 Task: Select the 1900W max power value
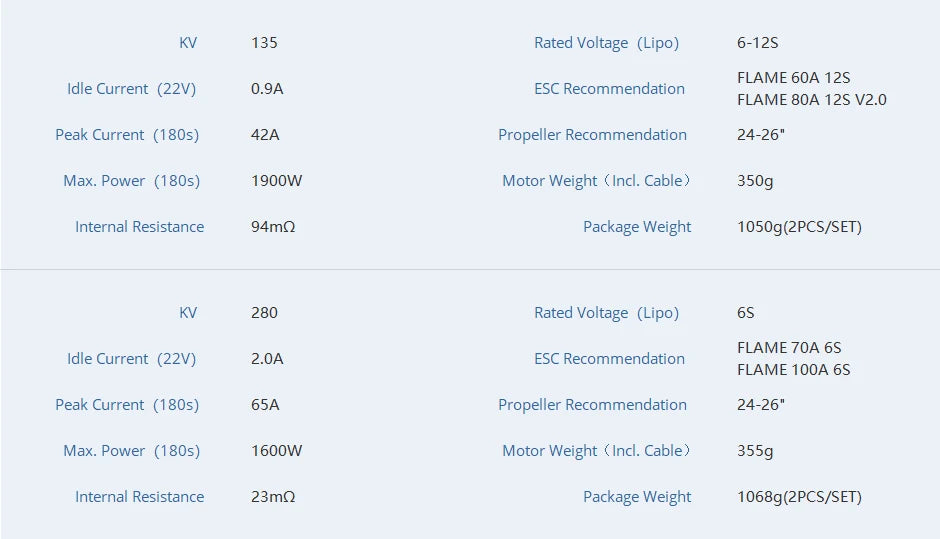click(276, 181)
